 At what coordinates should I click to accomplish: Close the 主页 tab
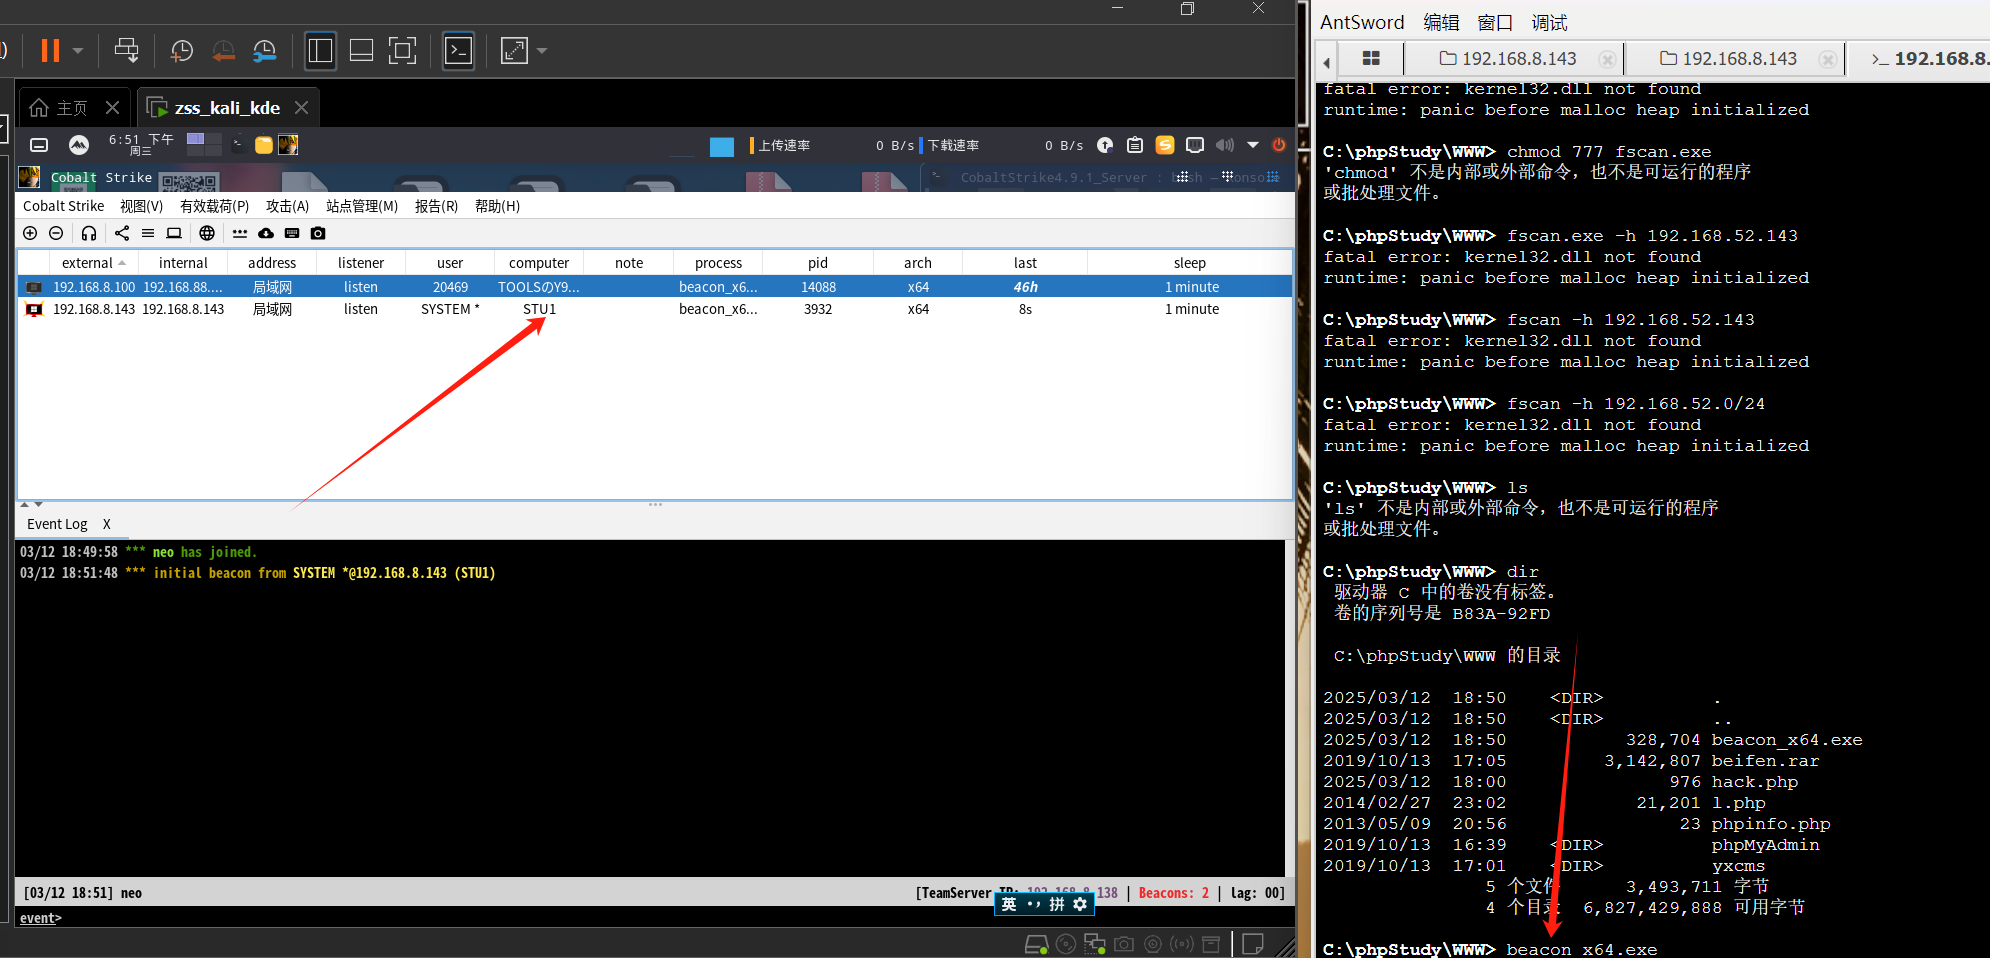[x=112, y=107]
